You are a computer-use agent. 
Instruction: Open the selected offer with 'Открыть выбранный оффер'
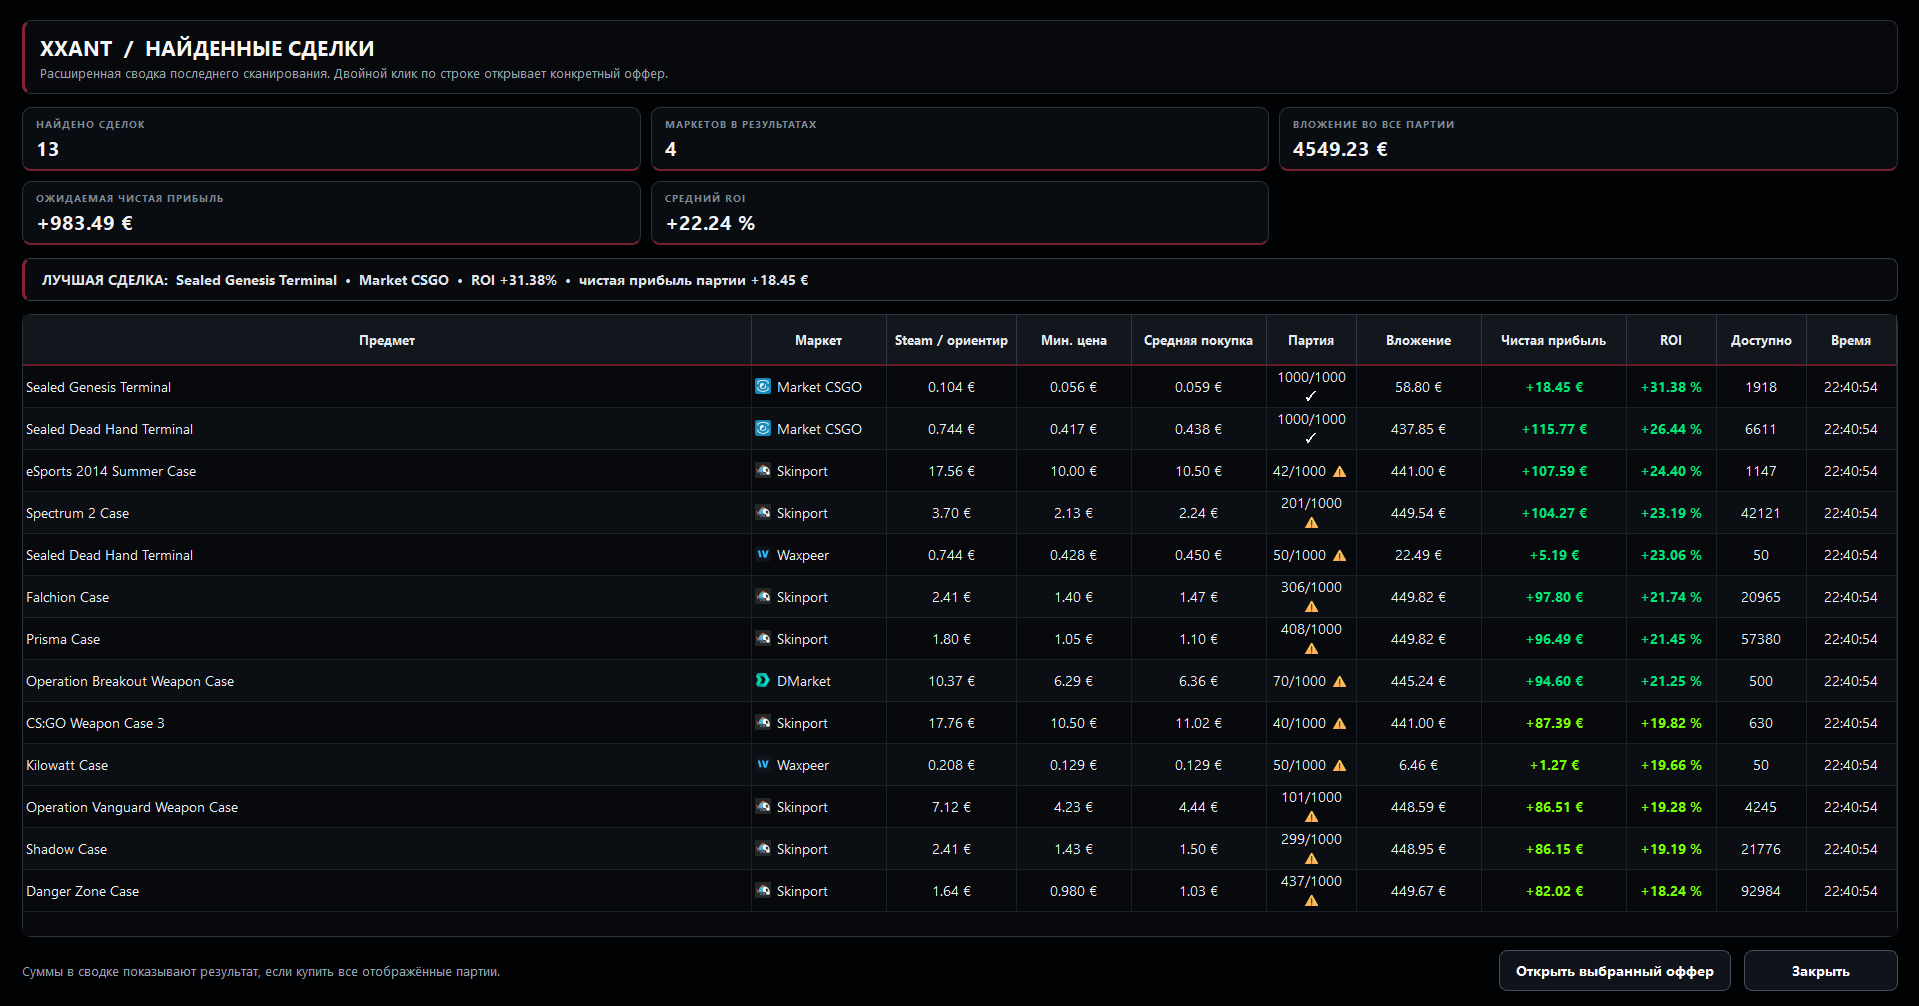1614,971
